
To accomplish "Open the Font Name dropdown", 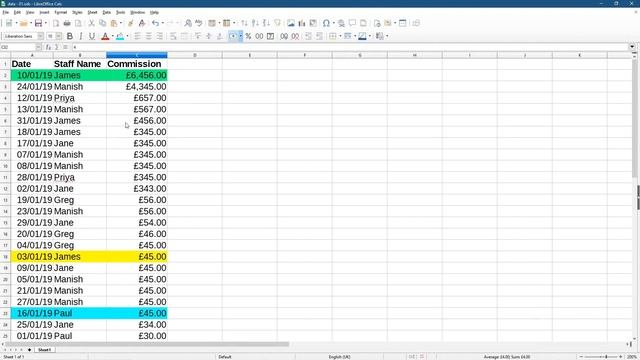I will [x=40, y=36].
